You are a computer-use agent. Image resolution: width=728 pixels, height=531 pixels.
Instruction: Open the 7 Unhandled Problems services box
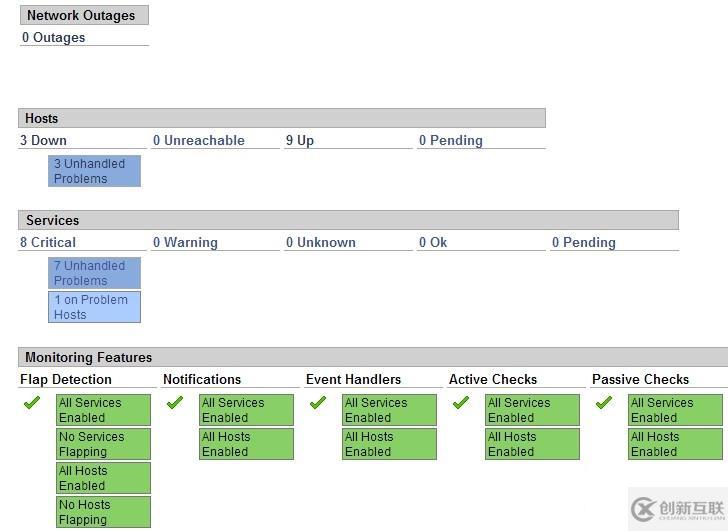pyautogui.click(x=94, y=273)
